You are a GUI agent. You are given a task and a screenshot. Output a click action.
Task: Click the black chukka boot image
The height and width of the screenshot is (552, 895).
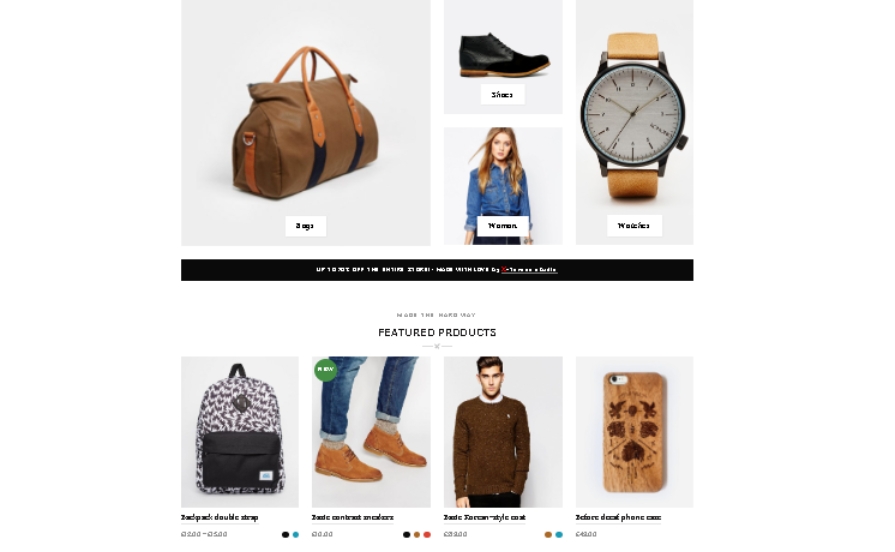[504, 54]
